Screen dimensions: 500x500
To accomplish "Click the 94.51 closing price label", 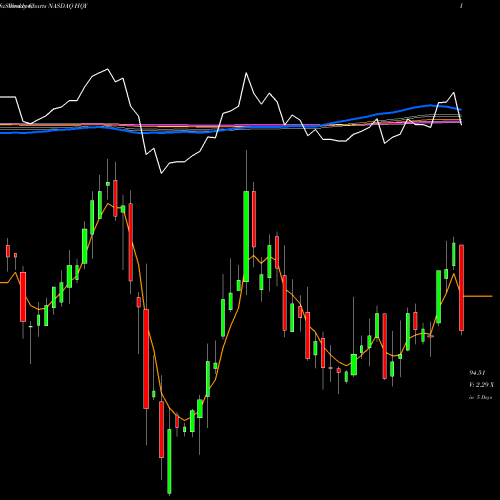I will tap(477, 373).
